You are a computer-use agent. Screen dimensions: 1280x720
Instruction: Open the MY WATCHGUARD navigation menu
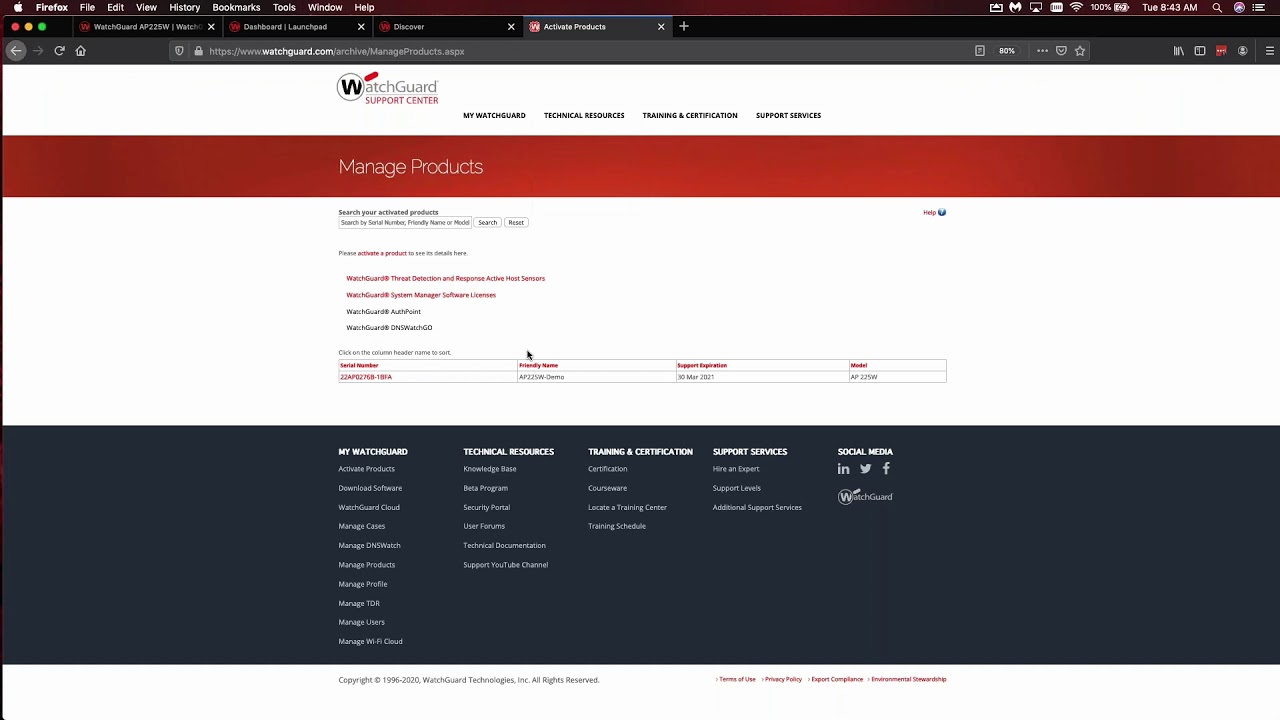tap(494, 116)
